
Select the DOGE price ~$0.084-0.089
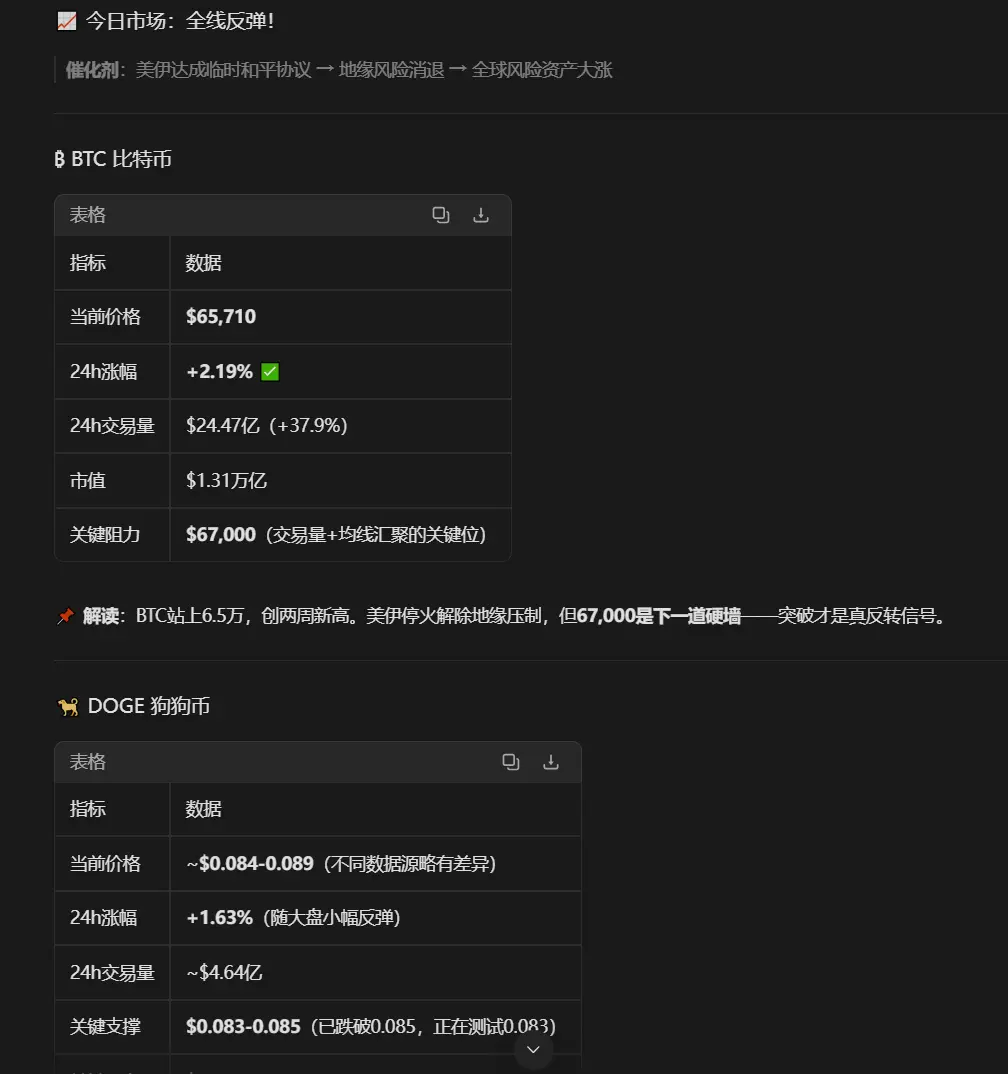250,863
